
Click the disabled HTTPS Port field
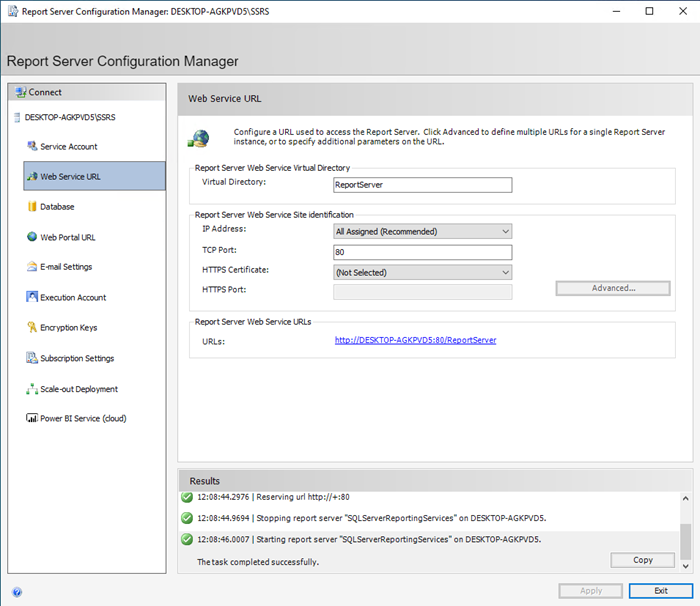[x=422, y=292]
